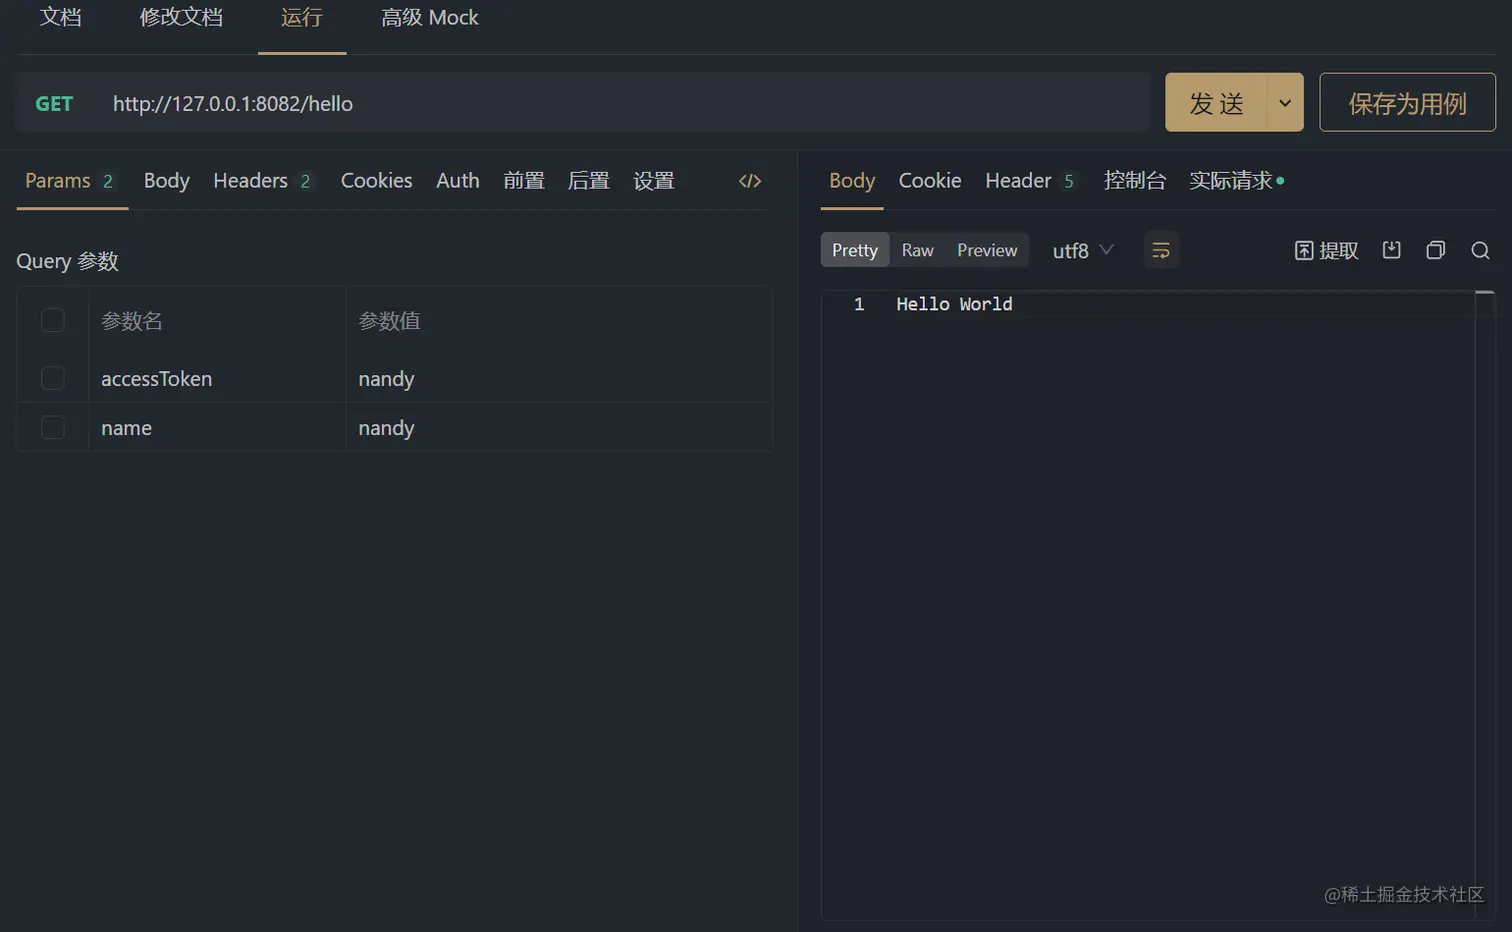Show the response Body tab
Viewport: 1512px width, 932px height.
(x=852, y=181)
